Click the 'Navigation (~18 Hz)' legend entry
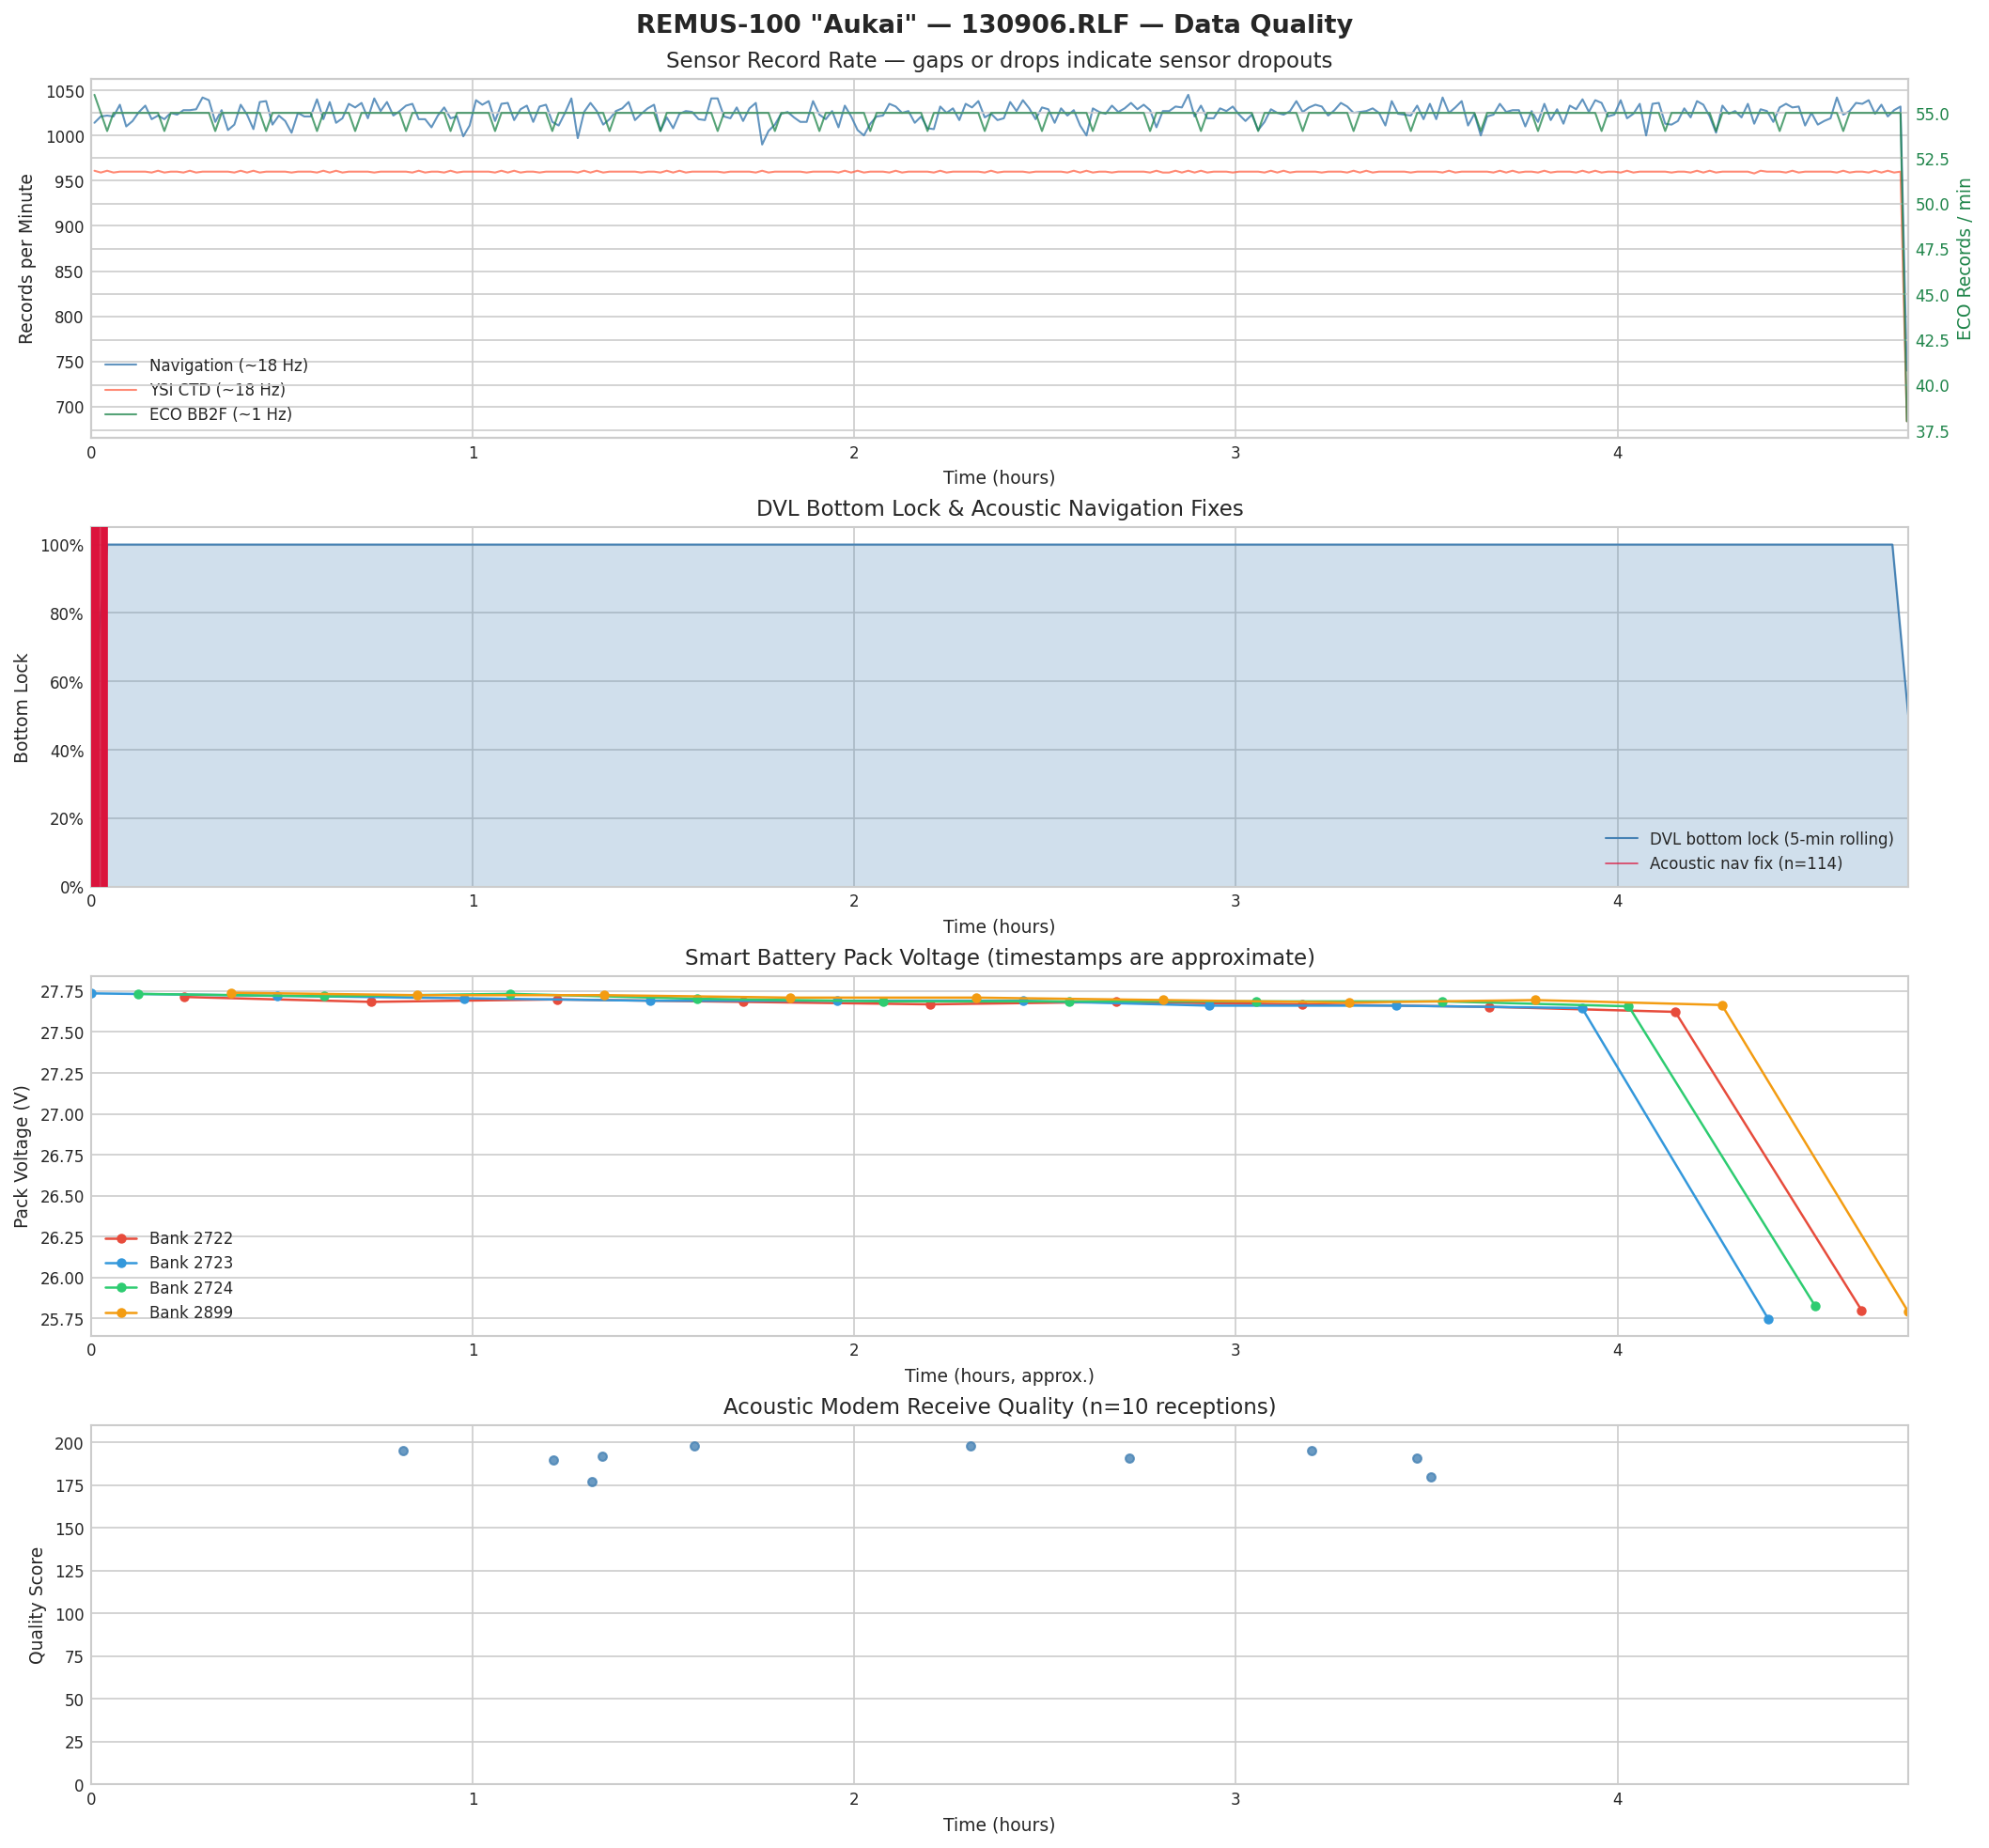The width and height of the screenshot is (1989, 1848). point(206,366)
